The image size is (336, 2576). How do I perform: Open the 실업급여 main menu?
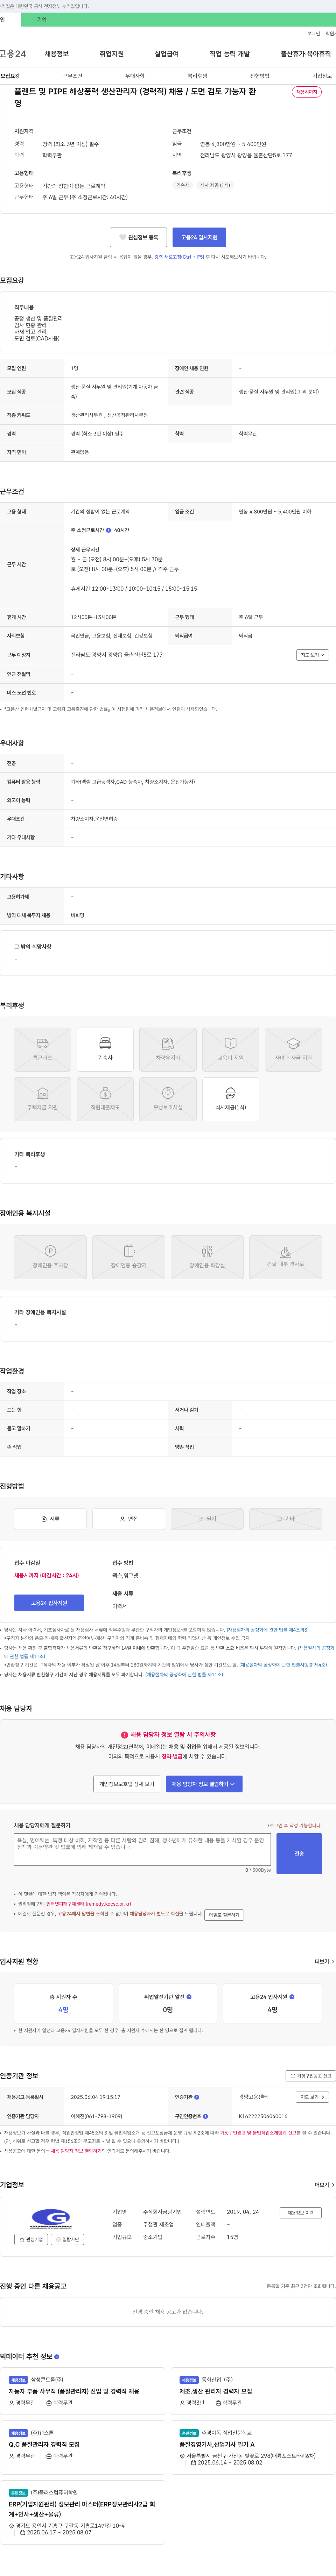click(167, 54)
